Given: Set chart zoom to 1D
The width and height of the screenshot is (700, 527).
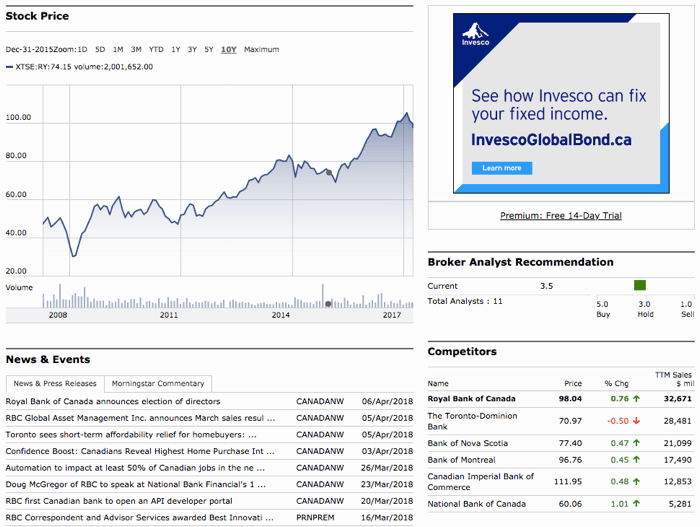Looking at the screenshot, I should tap(82, 49).
